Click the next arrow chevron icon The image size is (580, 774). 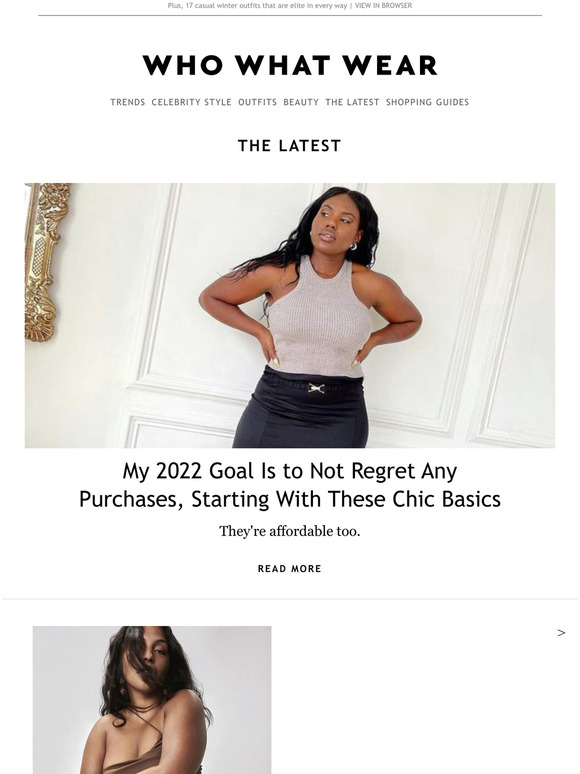pos(561,633)
